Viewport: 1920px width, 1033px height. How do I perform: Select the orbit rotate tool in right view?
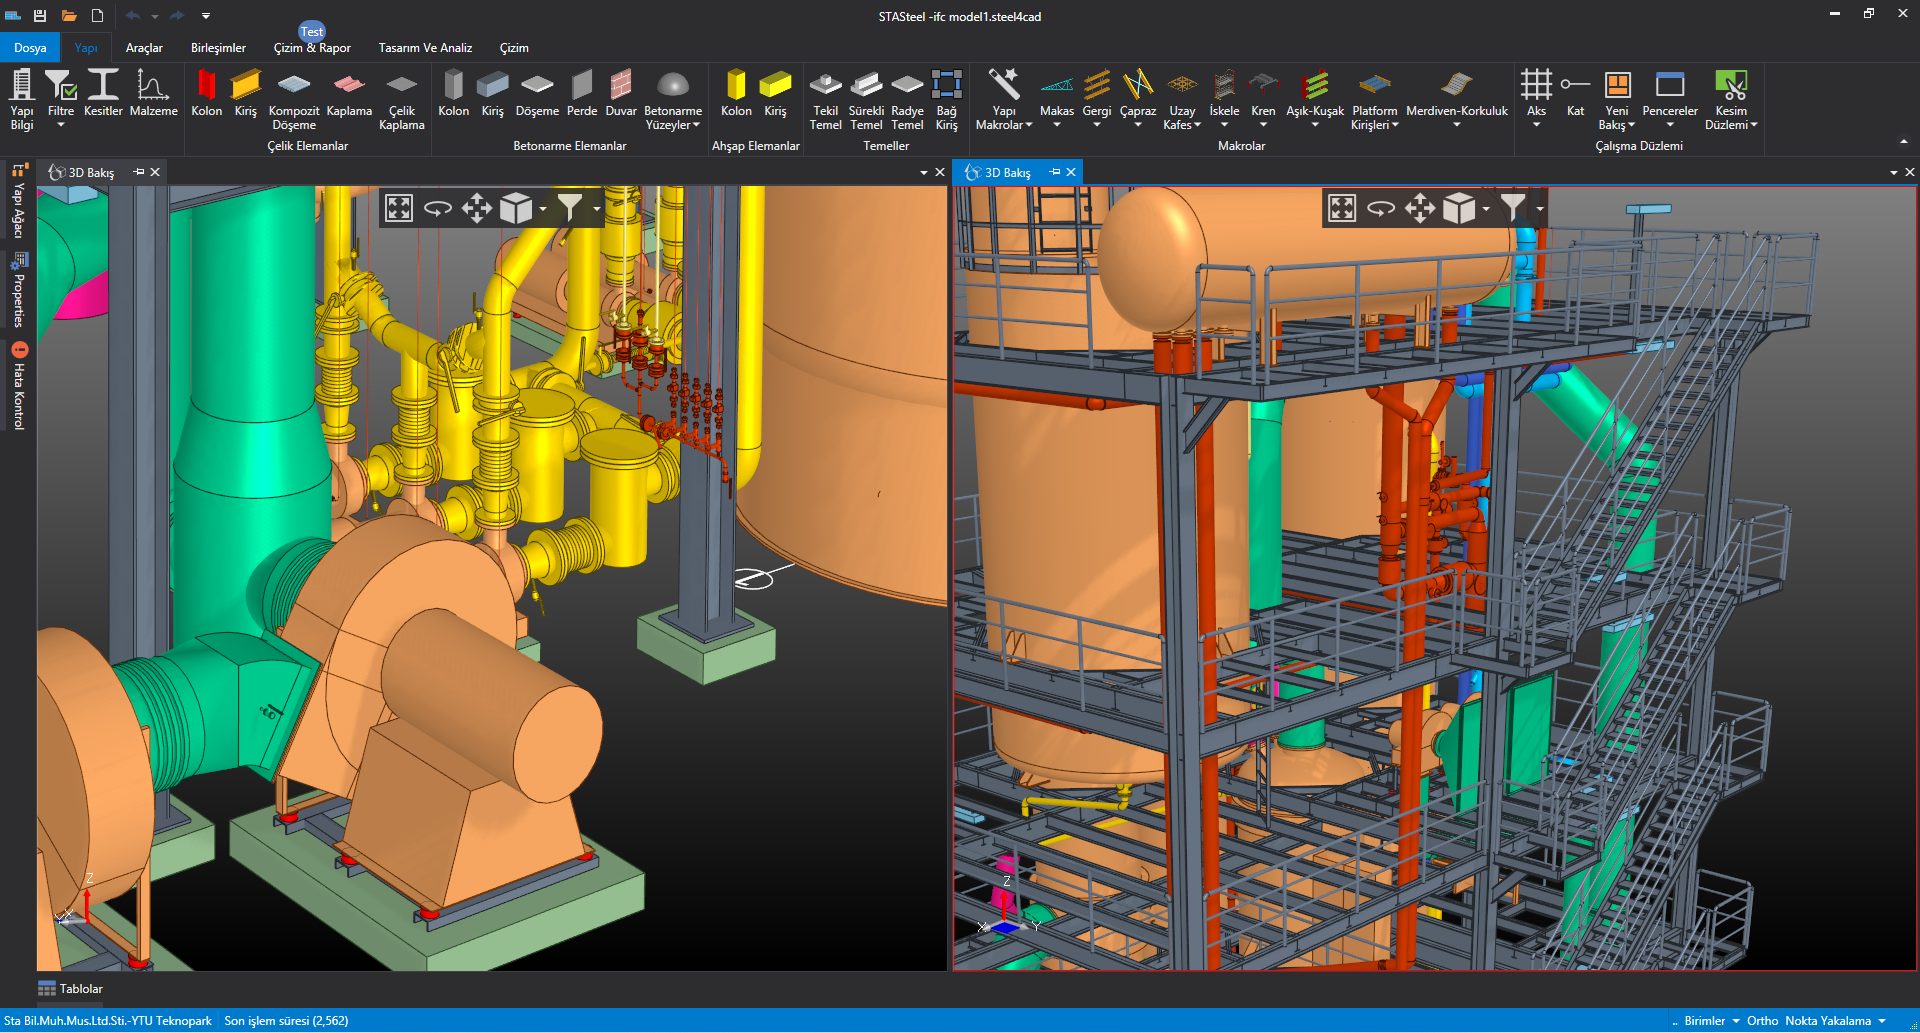pyautogui.click(x=1381, y=208)
